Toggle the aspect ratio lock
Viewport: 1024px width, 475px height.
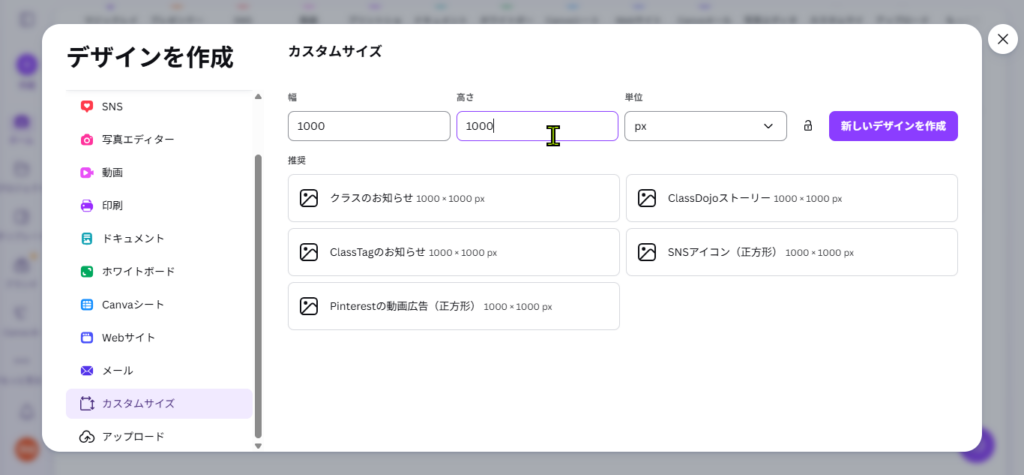[808, 126]
